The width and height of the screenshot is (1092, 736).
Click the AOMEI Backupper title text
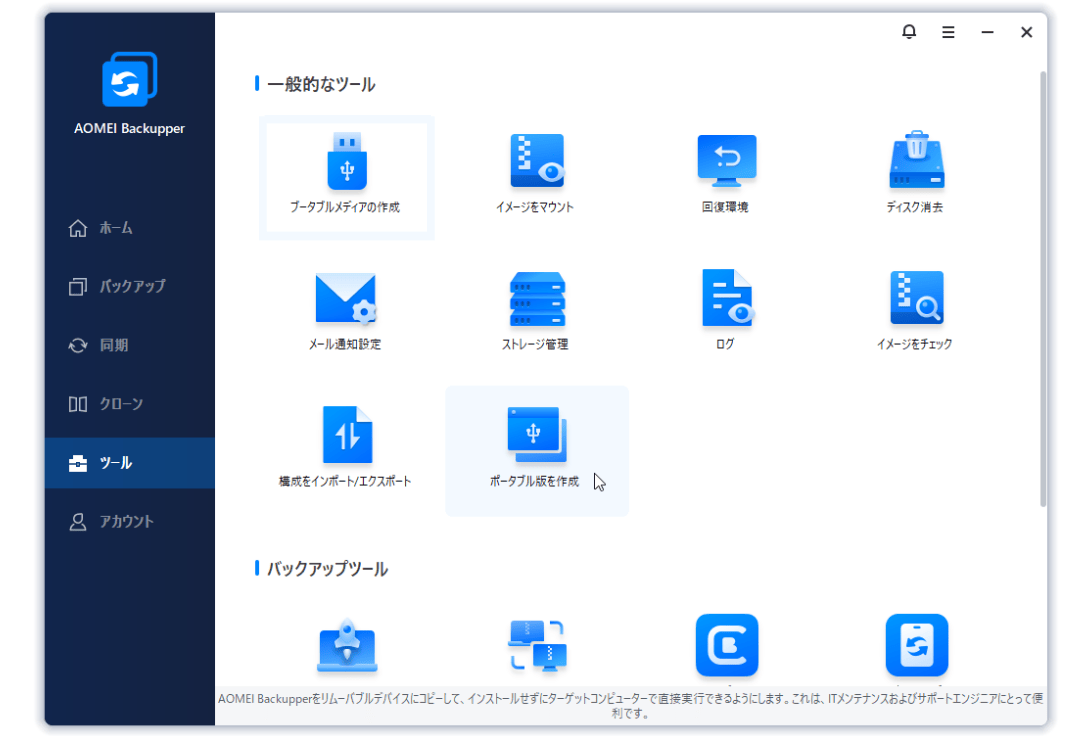tap(130, 129)
